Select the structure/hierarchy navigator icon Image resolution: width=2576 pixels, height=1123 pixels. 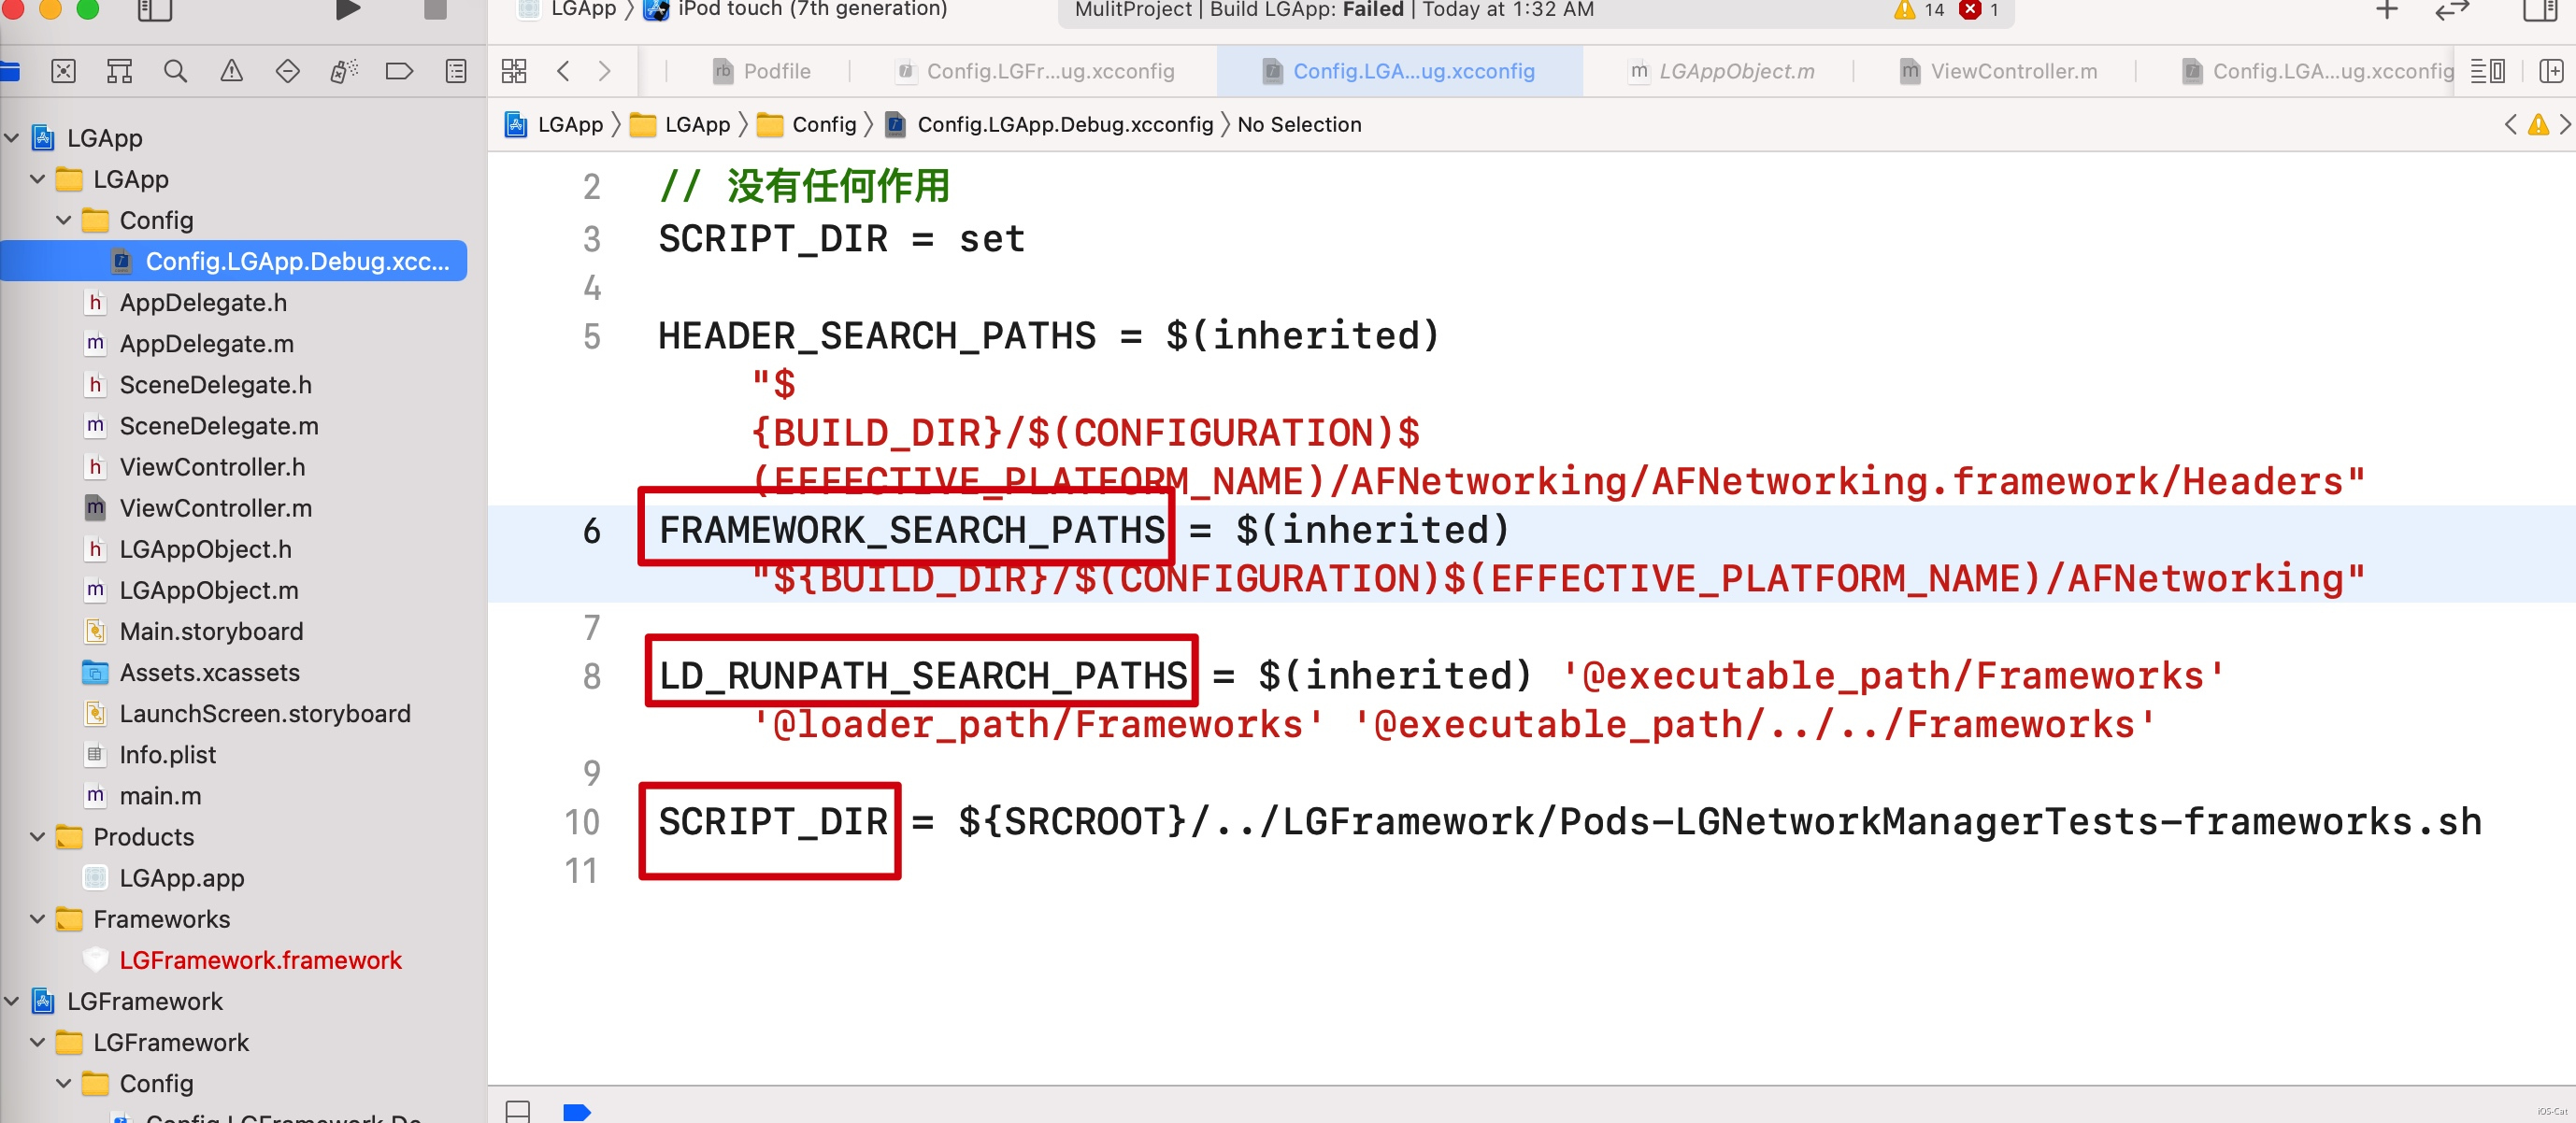(x=122, y=72)
